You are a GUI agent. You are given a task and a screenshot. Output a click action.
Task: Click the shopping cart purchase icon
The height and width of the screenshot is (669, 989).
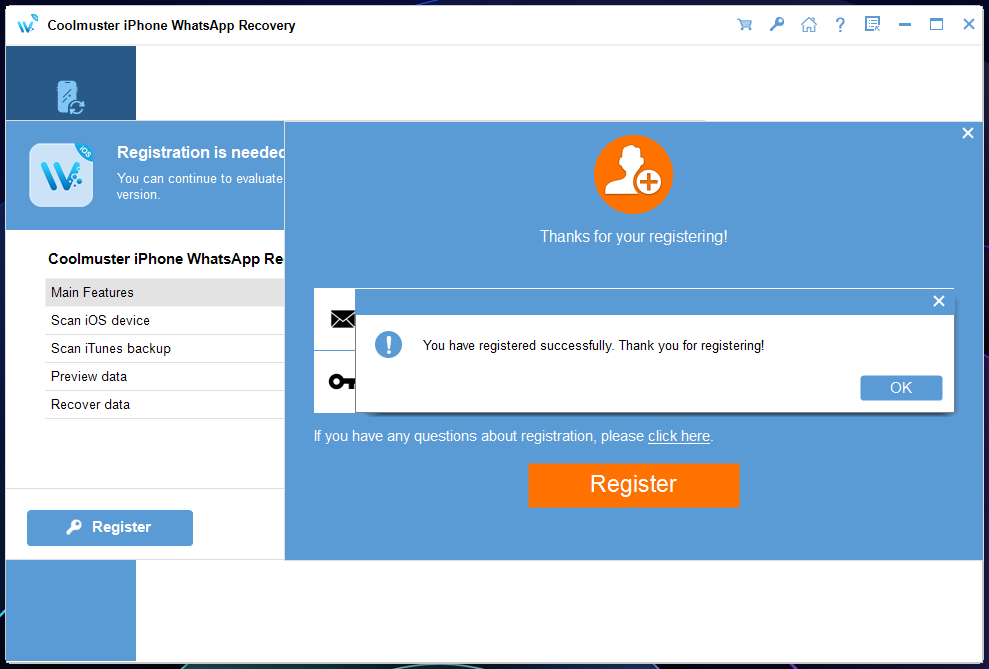pos(744,25)
